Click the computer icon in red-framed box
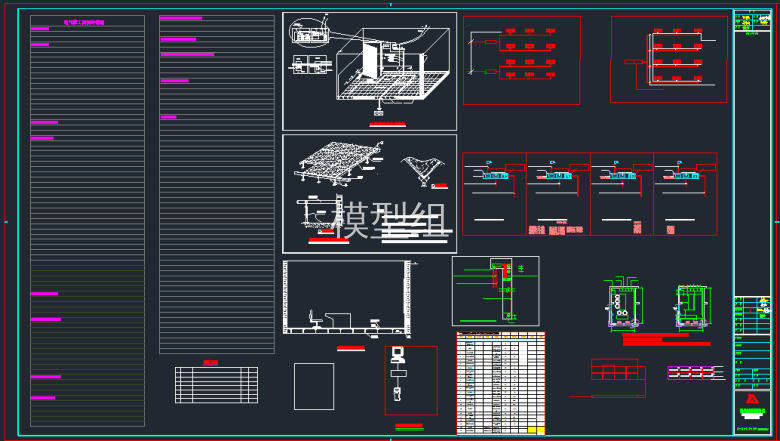Screen dimensions: 780x441 point(398,354)
